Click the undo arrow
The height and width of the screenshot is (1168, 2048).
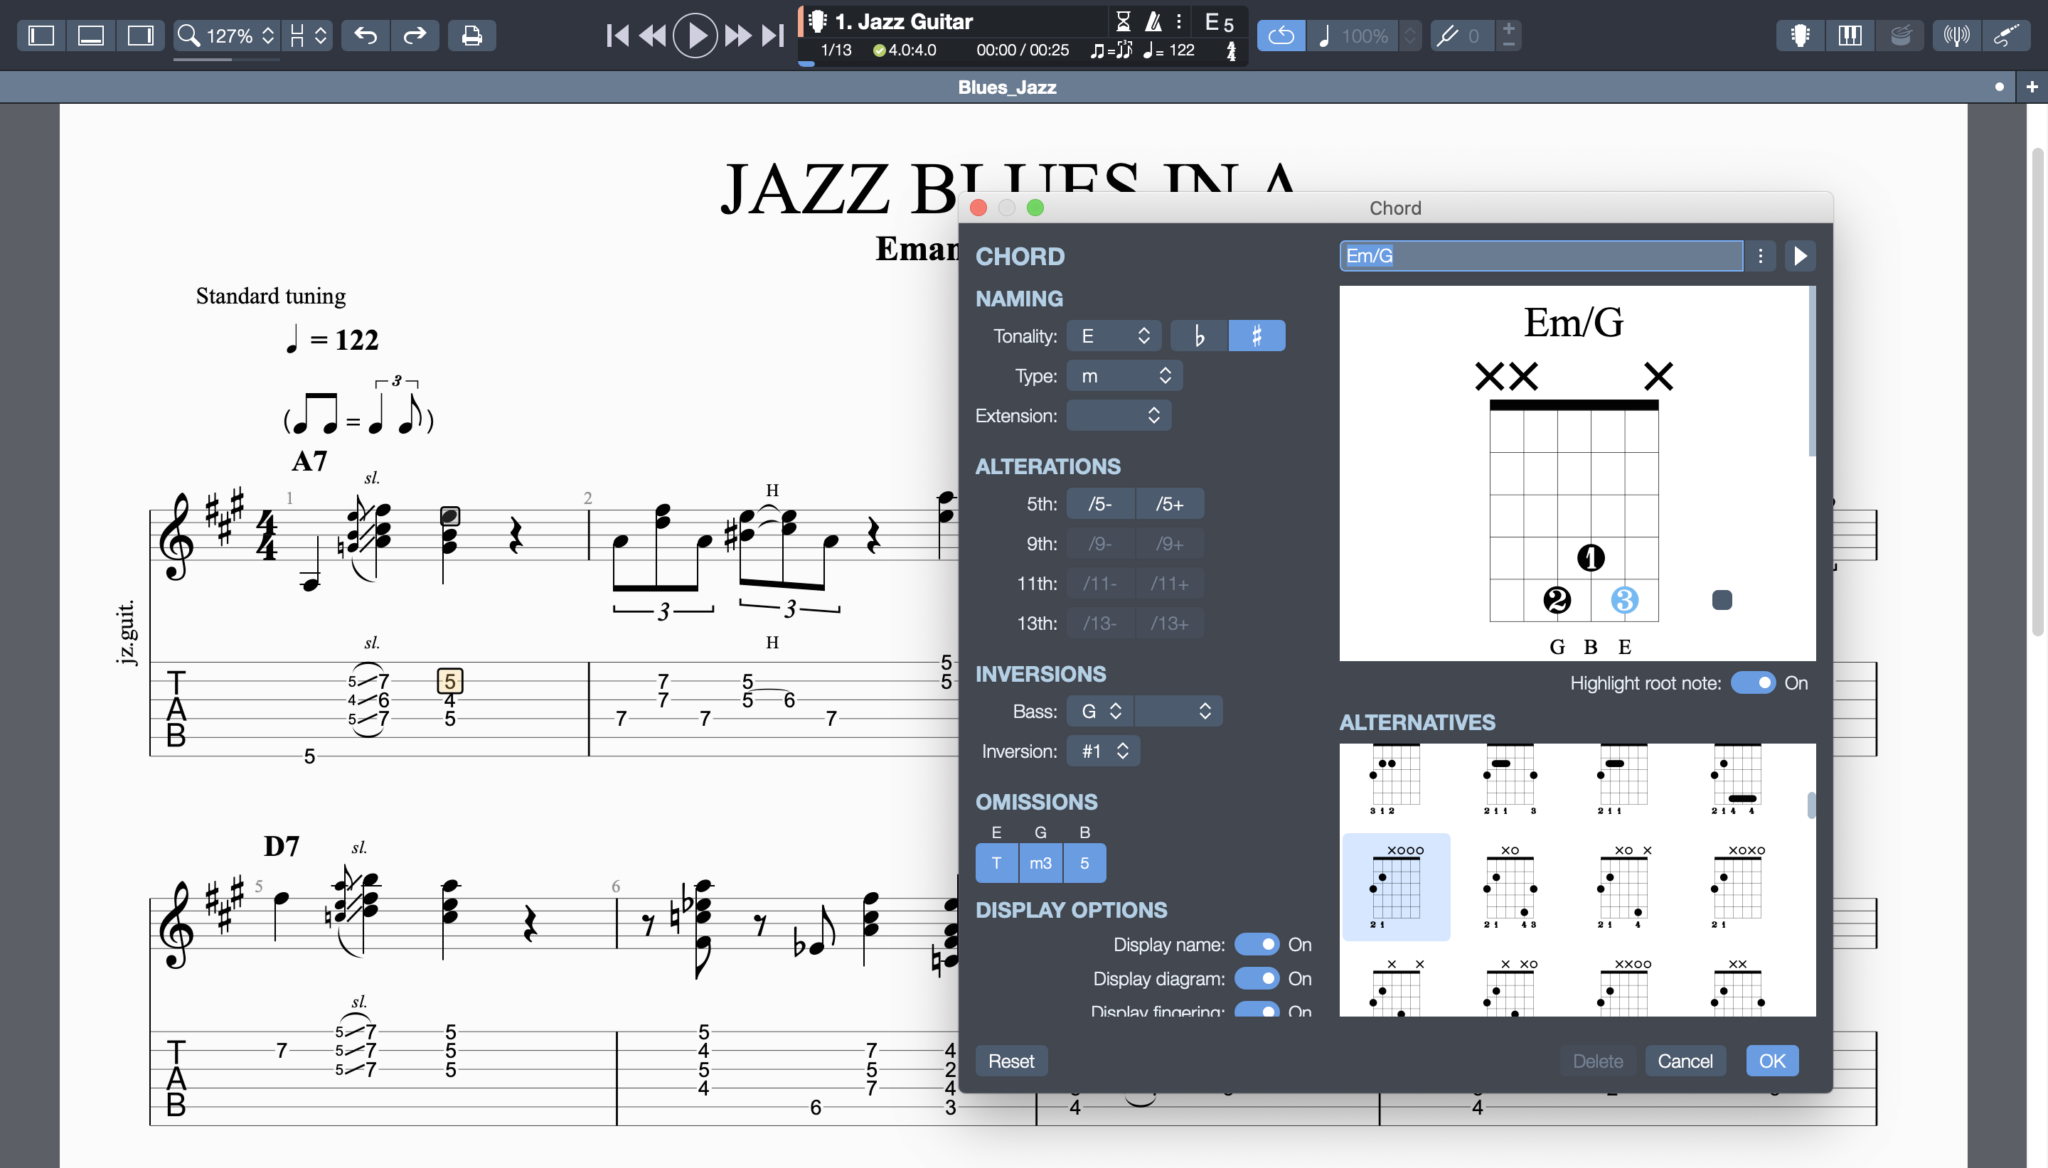click(365, 35)
